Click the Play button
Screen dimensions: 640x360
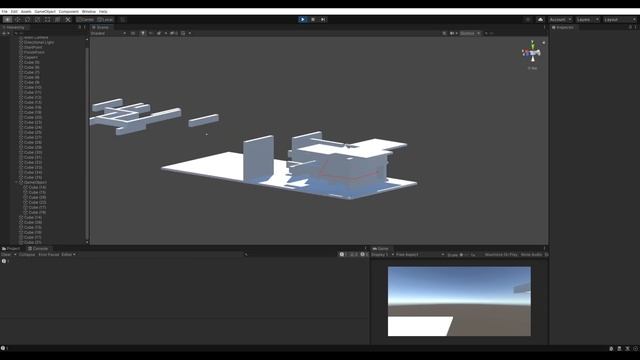(302, 20)
